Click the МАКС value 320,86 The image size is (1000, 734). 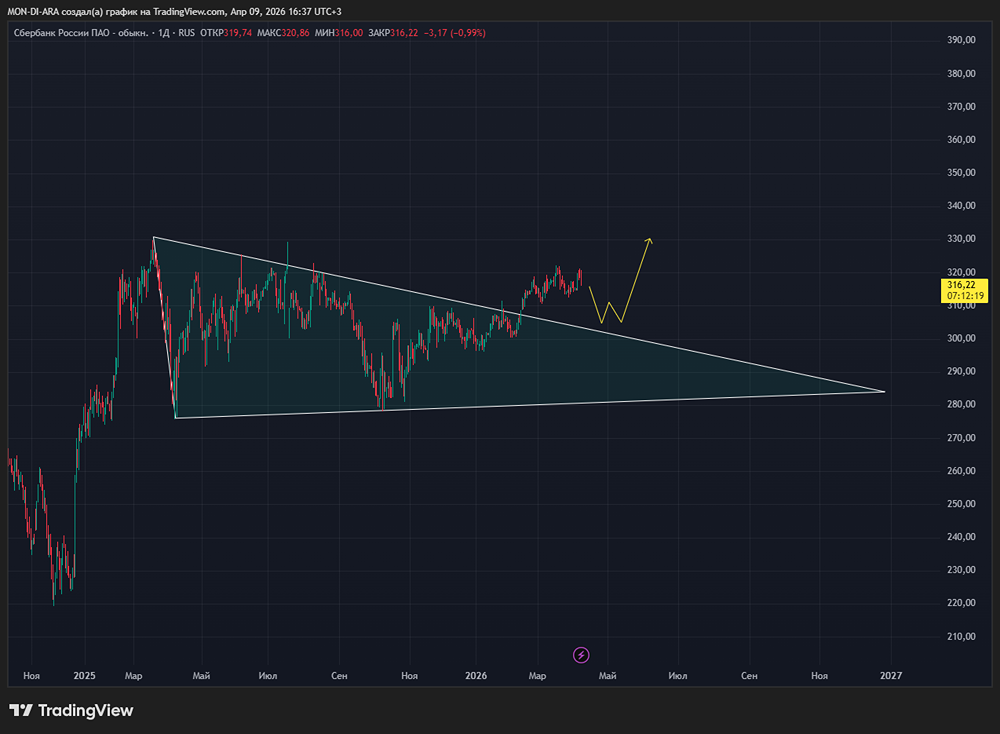[295, 33]
